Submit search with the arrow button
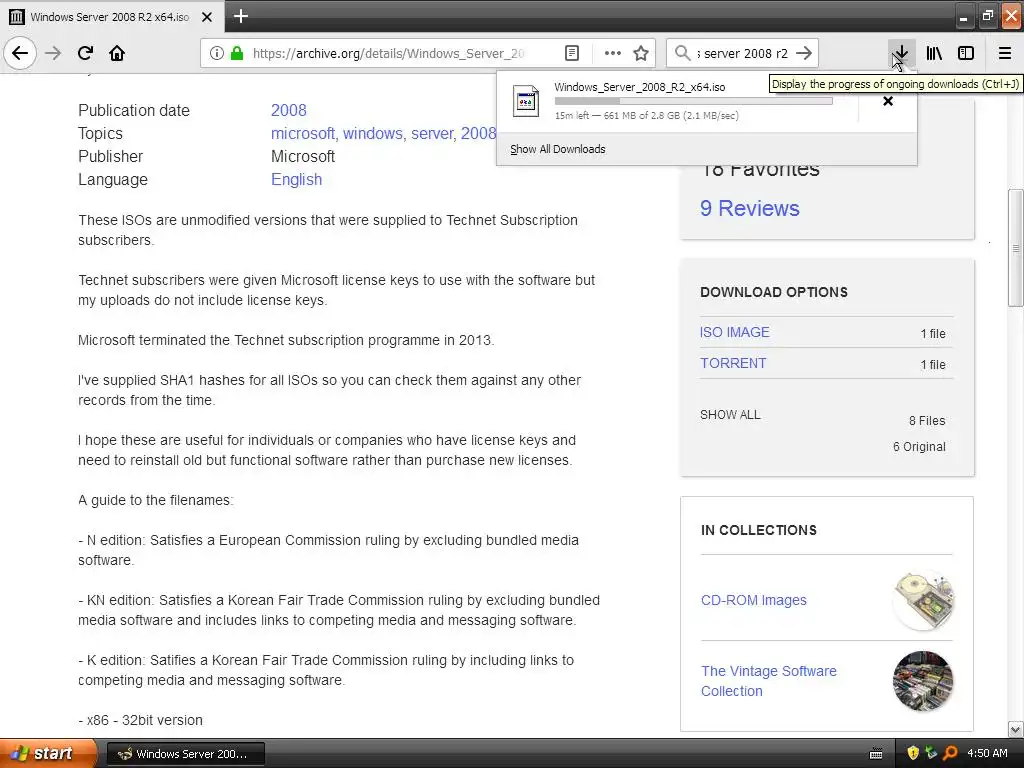The image size is (1024, 768). pos(805,53)
